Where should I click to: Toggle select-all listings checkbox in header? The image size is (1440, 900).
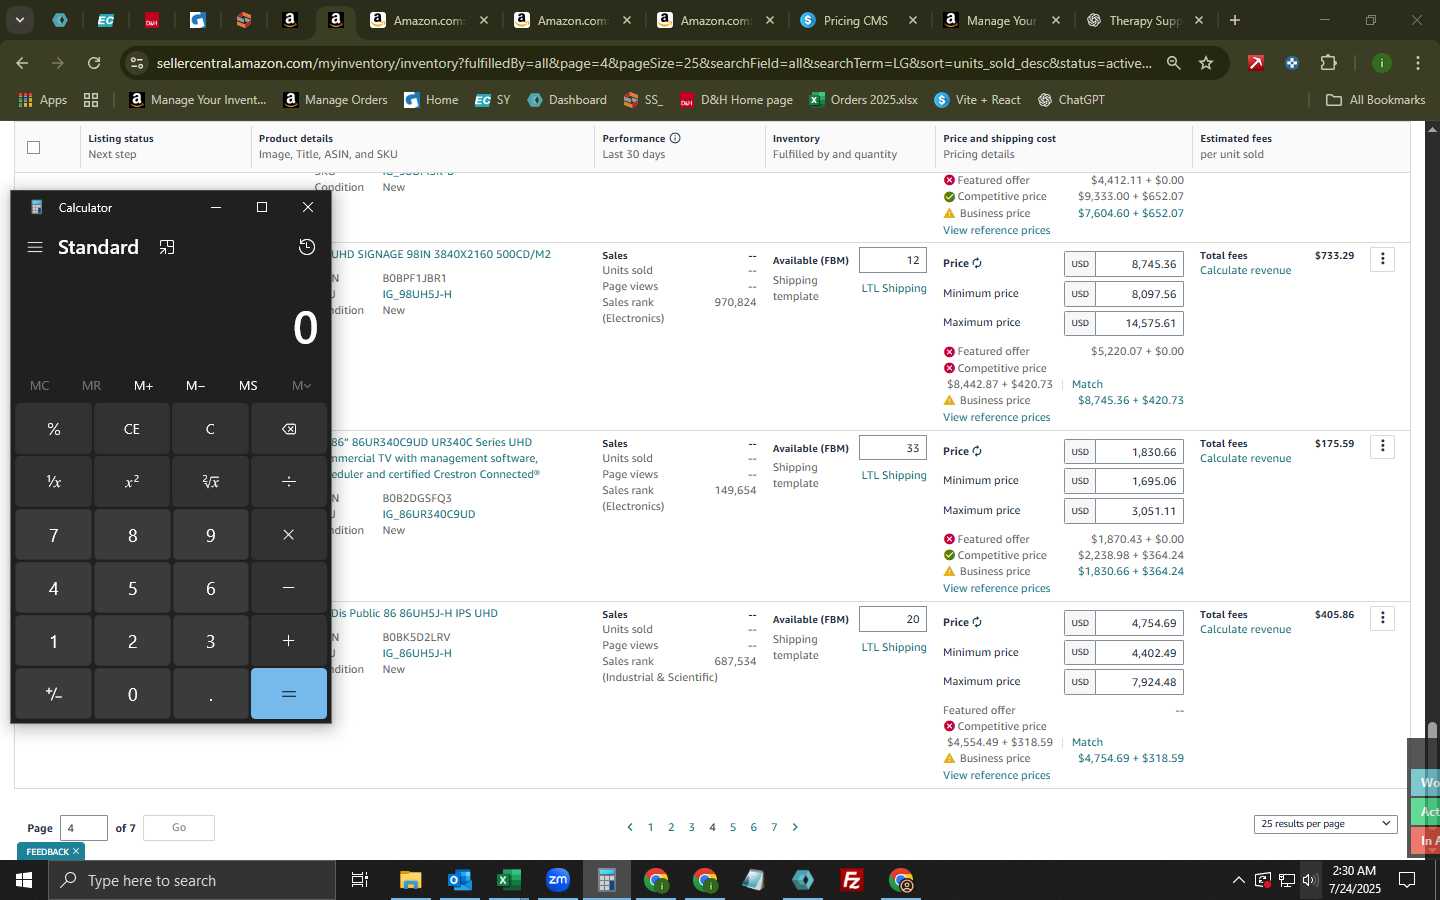[x=33, y=147]
